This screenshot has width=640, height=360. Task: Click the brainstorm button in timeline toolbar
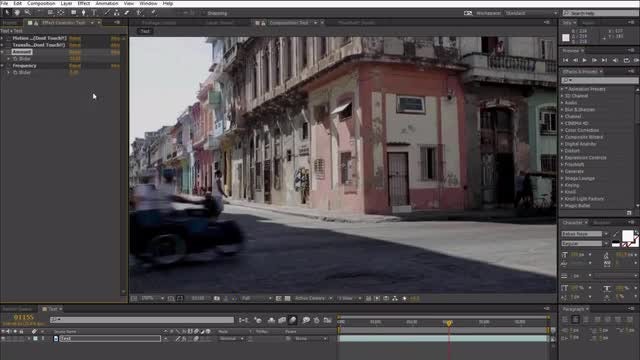[306, 320]
